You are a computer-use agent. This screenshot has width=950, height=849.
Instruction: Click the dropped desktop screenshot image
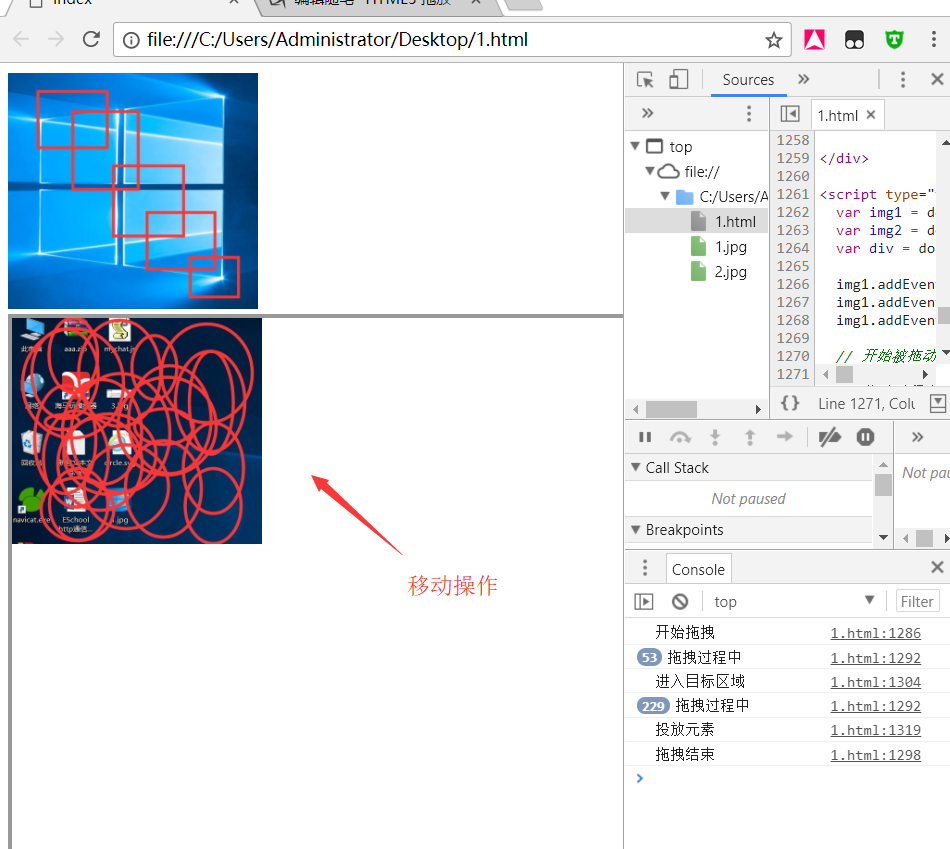(137, 431)
